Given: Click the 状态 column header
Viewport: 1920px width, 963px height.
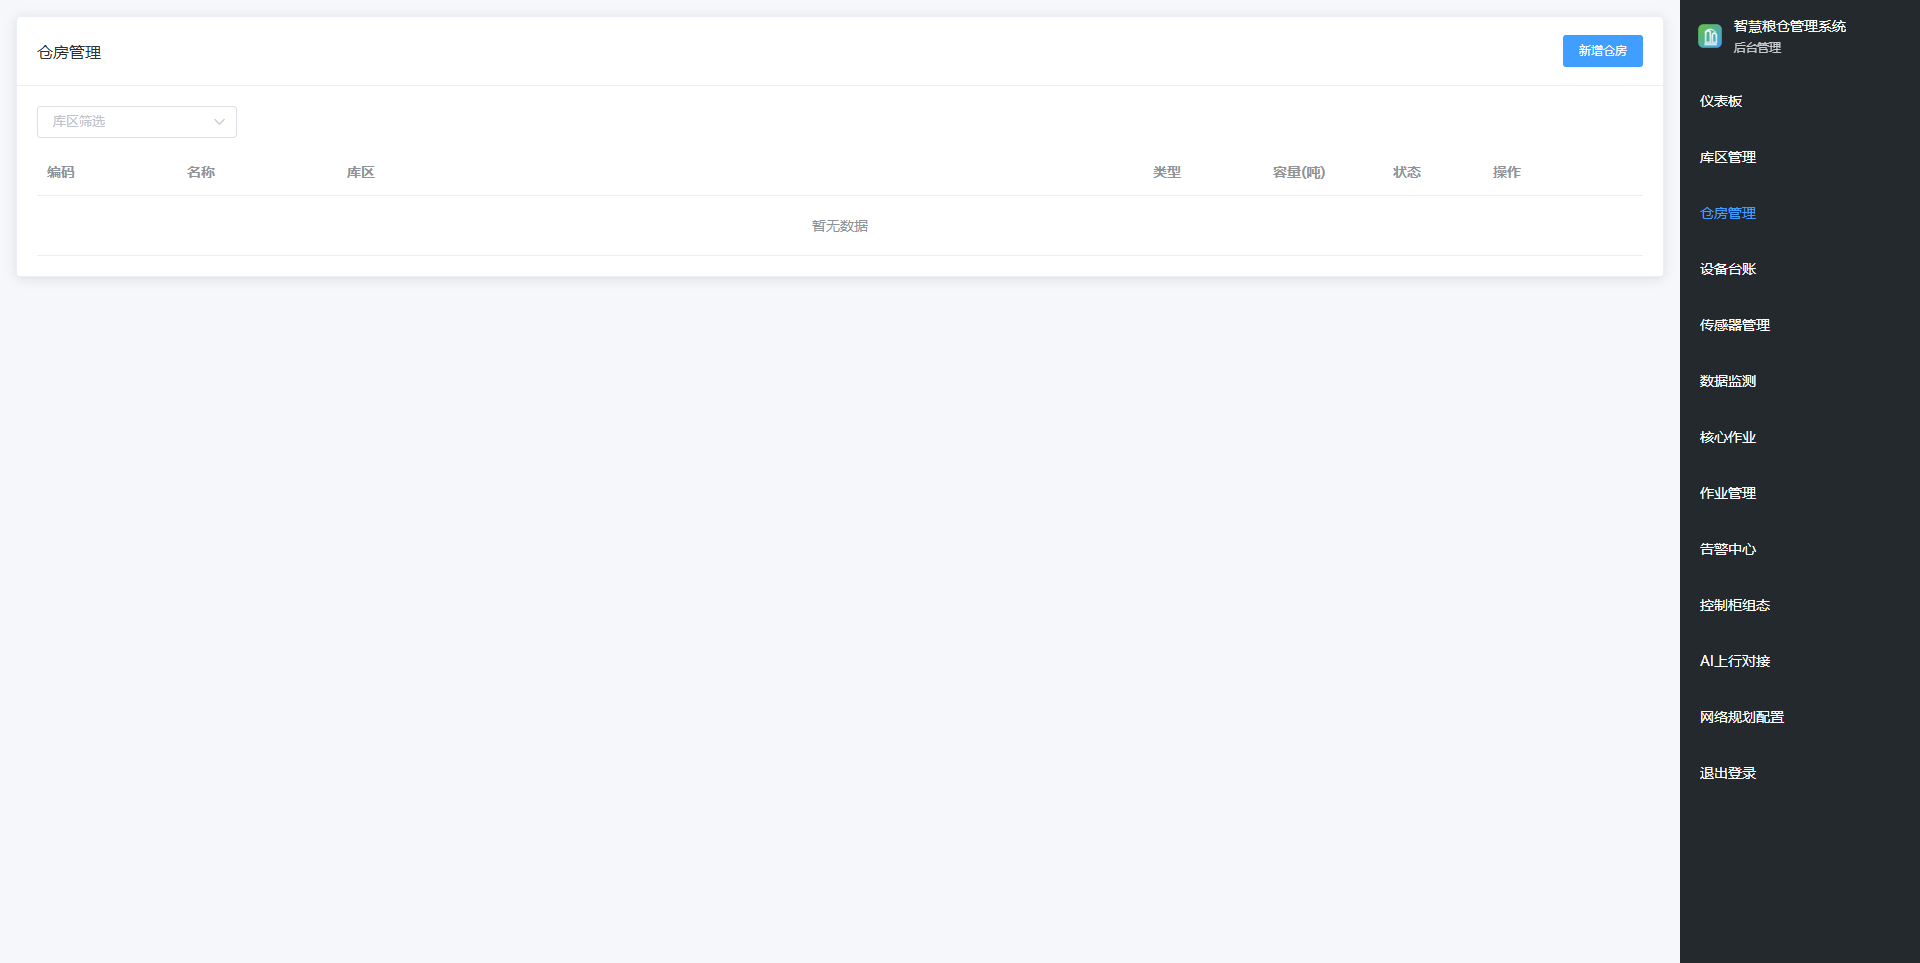Looking at the screenshot, I should [x=1406, y=172].
